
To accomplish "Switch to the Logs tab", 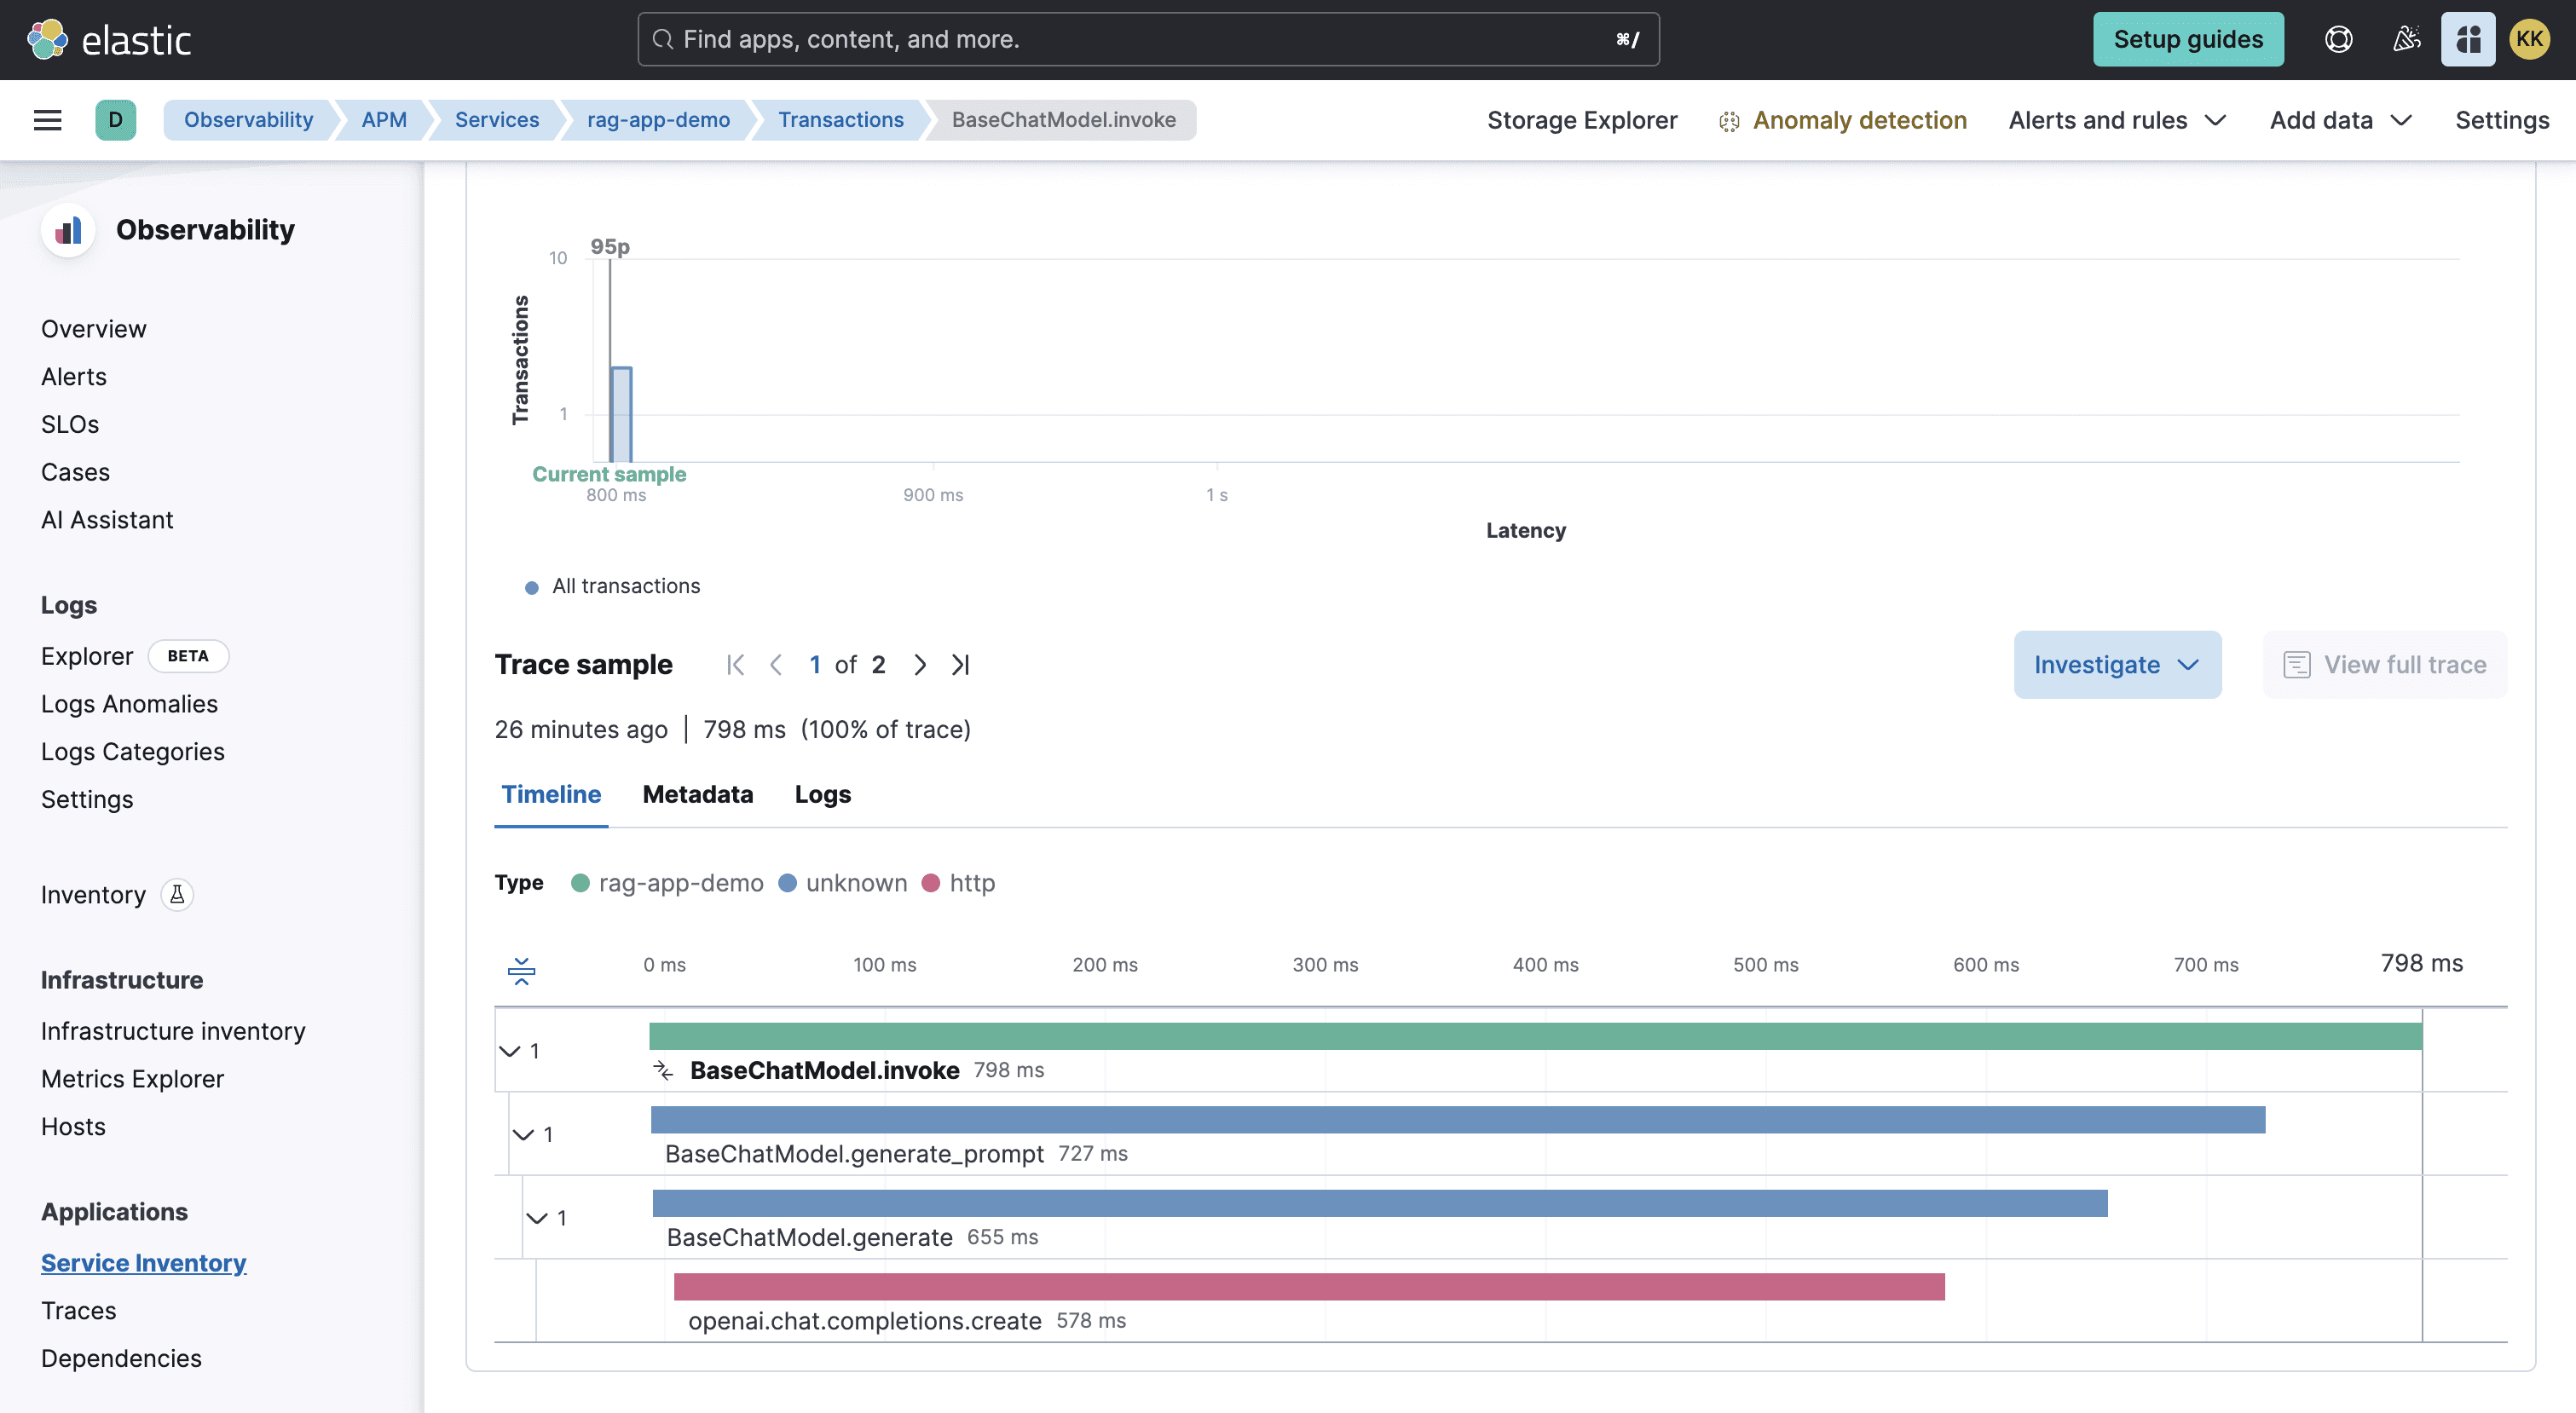I will pyautogui.click(x=821, y=794).
